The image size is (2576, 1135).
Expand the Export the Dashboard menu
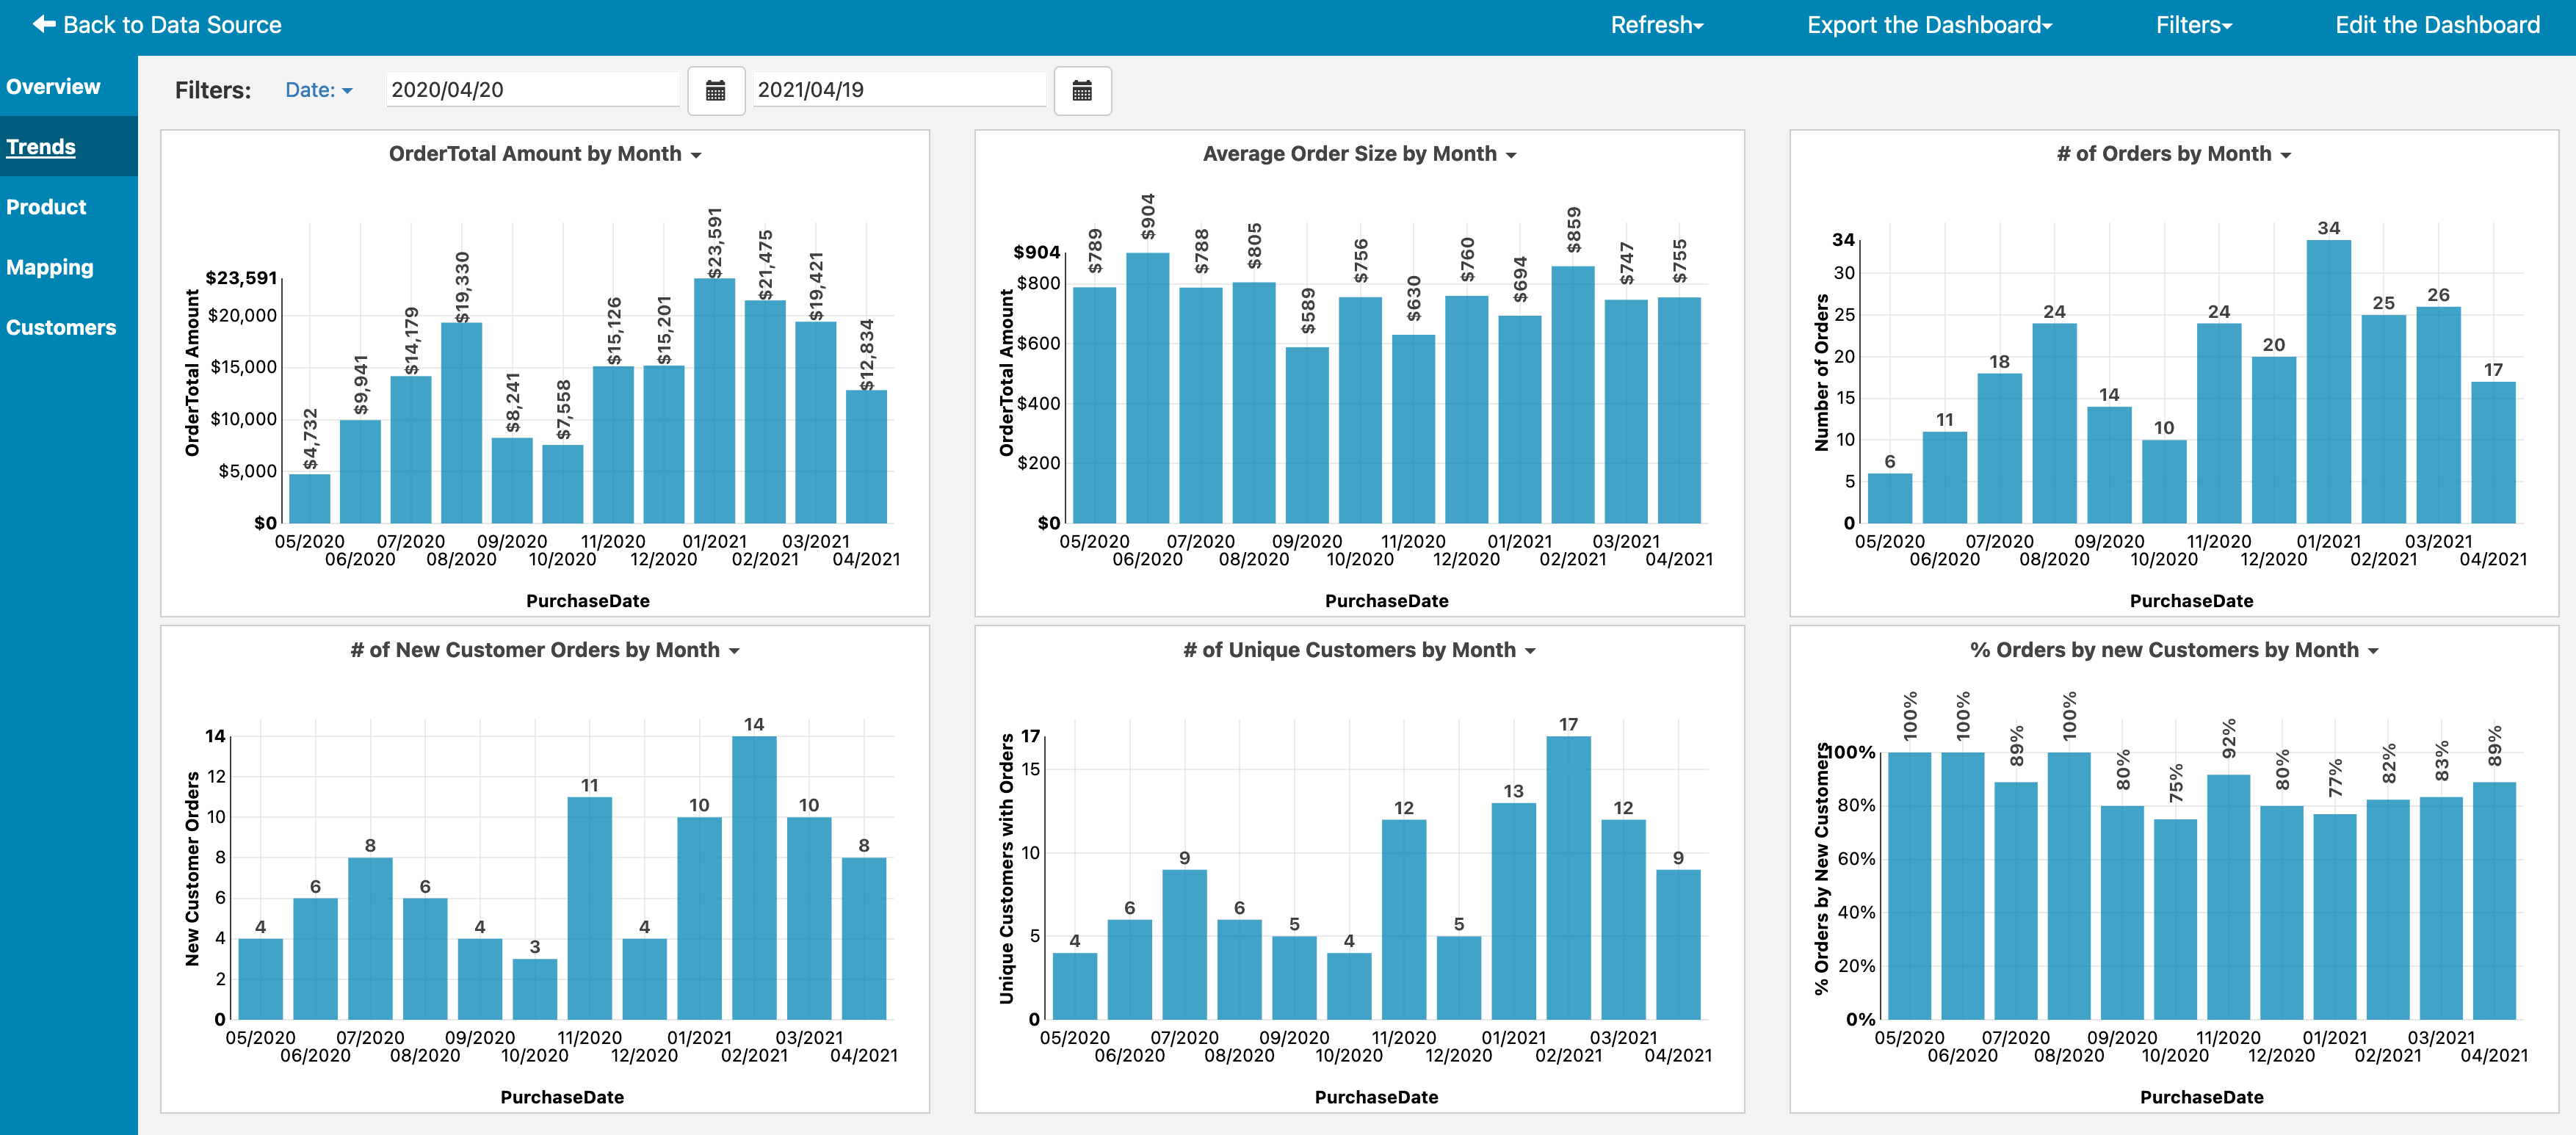(x=1928, y=25)
